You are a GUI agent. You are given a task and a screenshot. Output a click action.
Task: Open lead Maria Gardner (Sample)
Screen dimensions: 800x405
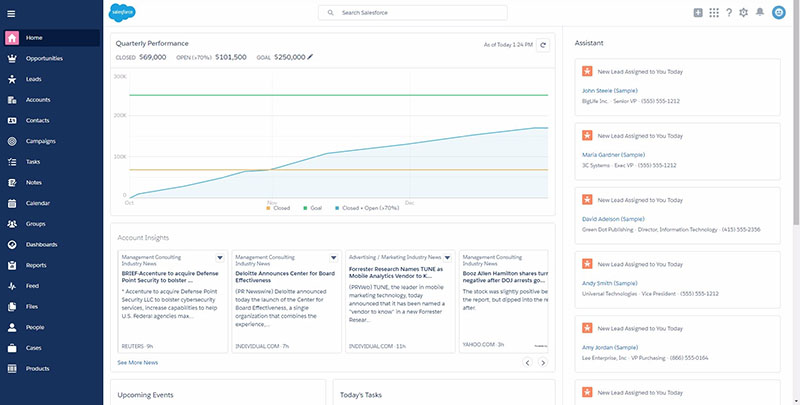pos(614,155)
